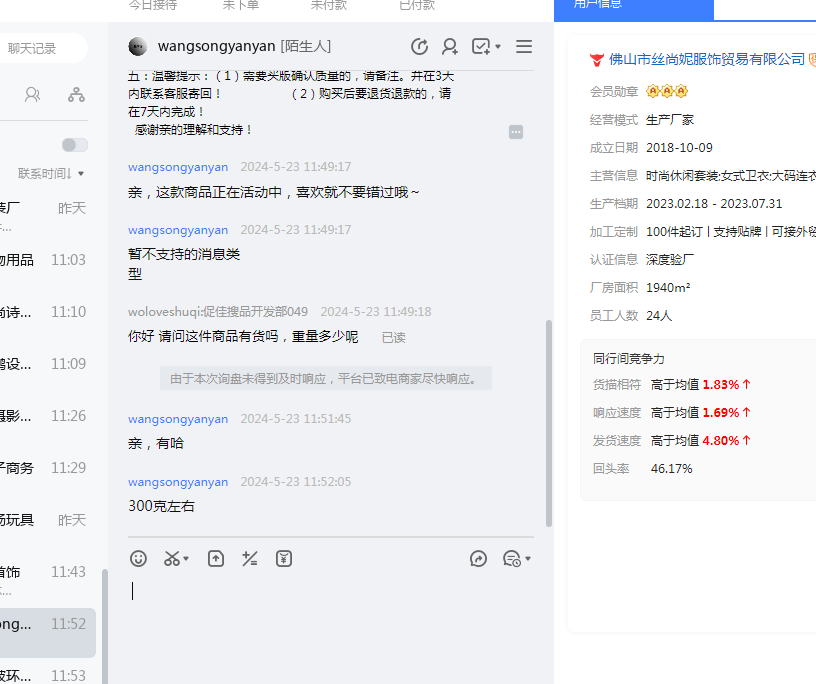Click the upload file icon
The image size is (816, 684).
point(216,559)
